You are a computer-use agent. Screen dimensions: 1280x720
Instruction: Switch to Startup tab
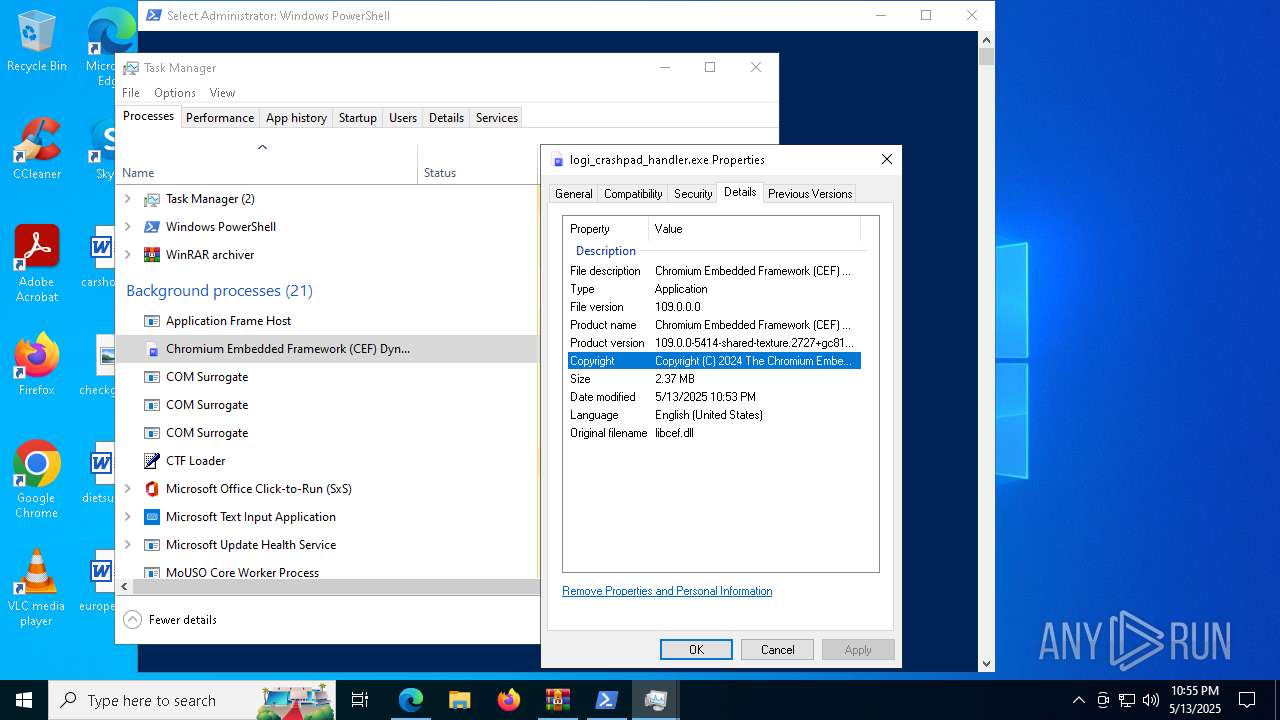(357, 118)
